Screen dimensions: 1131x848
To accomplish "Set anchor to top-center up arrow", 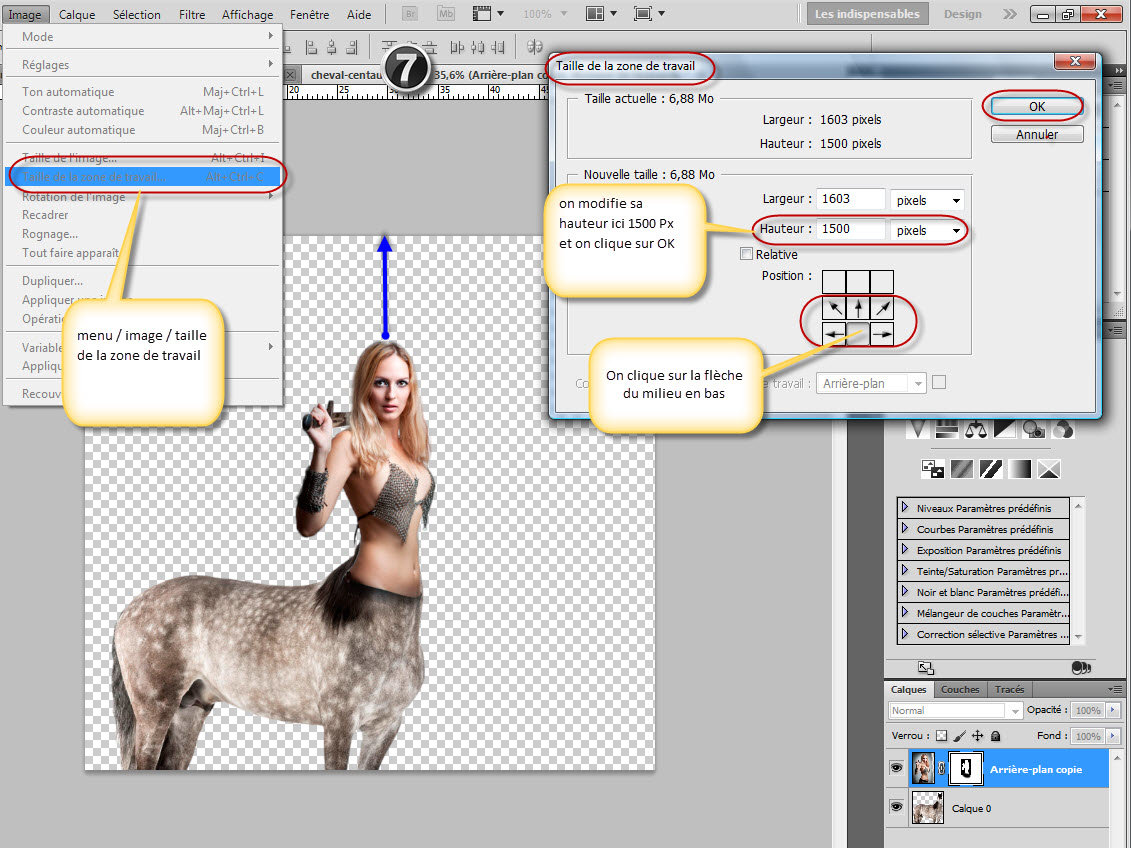I will point(858,308).
